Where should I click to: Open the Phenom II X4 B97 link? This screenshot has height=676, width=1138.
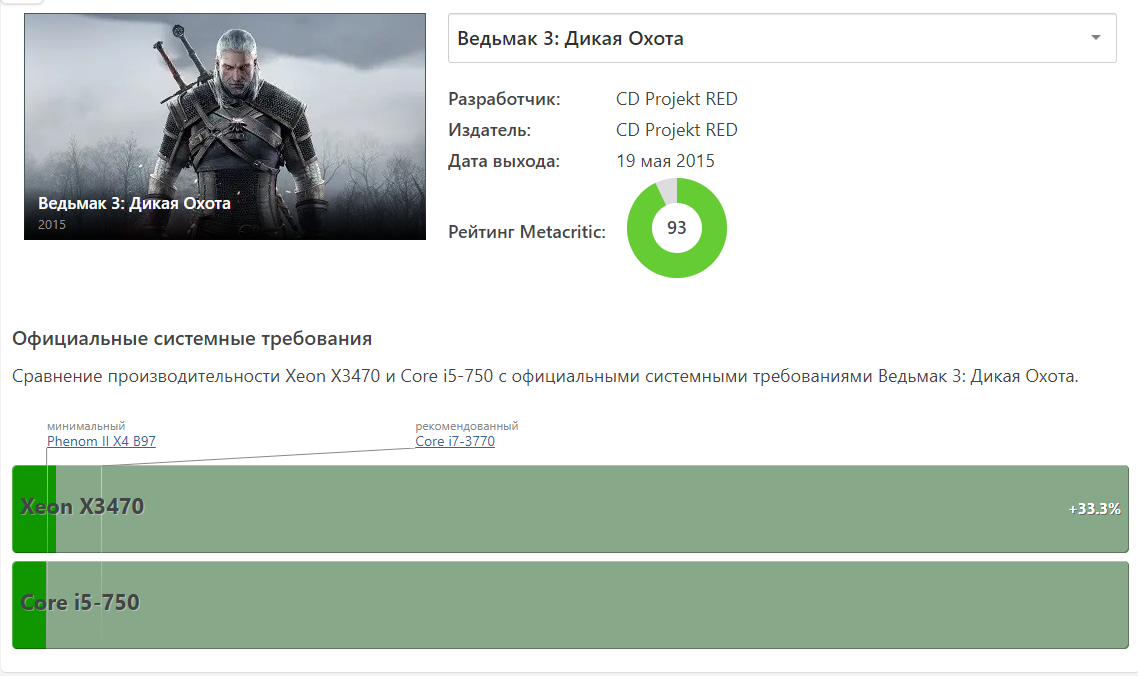coord(101,441)
